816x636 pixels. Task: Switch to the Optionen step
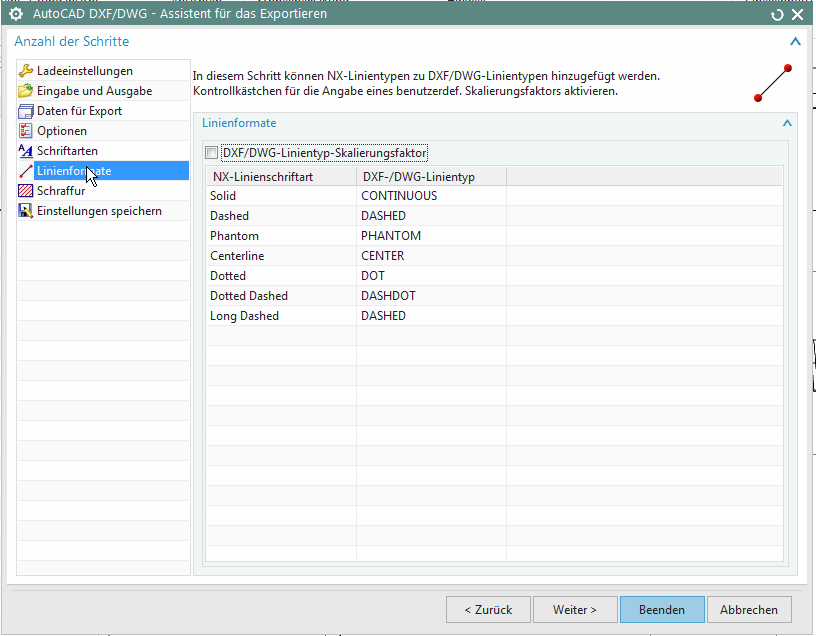[62, 131]
